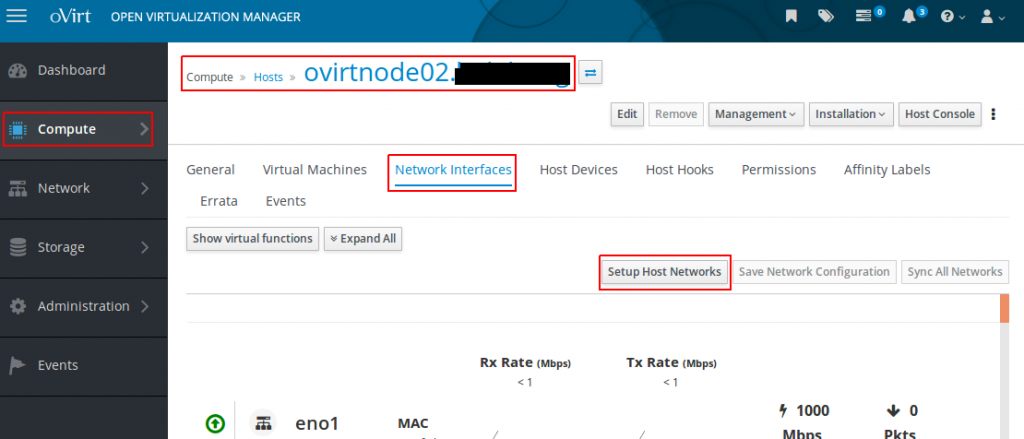Viewport: 1024px width, 439px height.
Task: Click the oVirt logo
Action: tap(71, 17)
